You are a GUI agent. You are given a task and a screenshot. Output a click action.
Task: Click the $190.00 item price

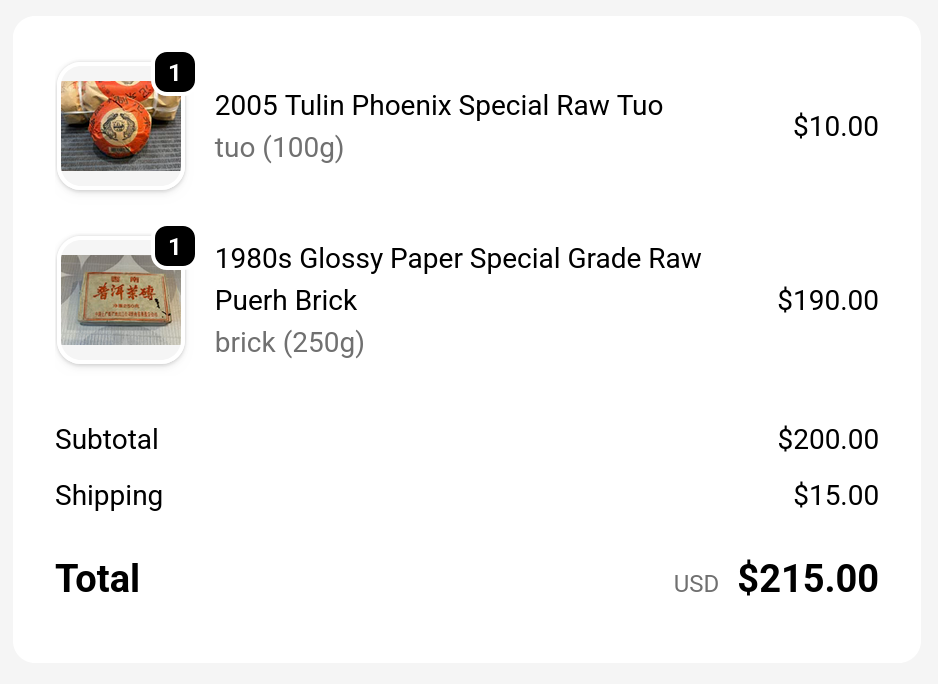coord(827,301)
